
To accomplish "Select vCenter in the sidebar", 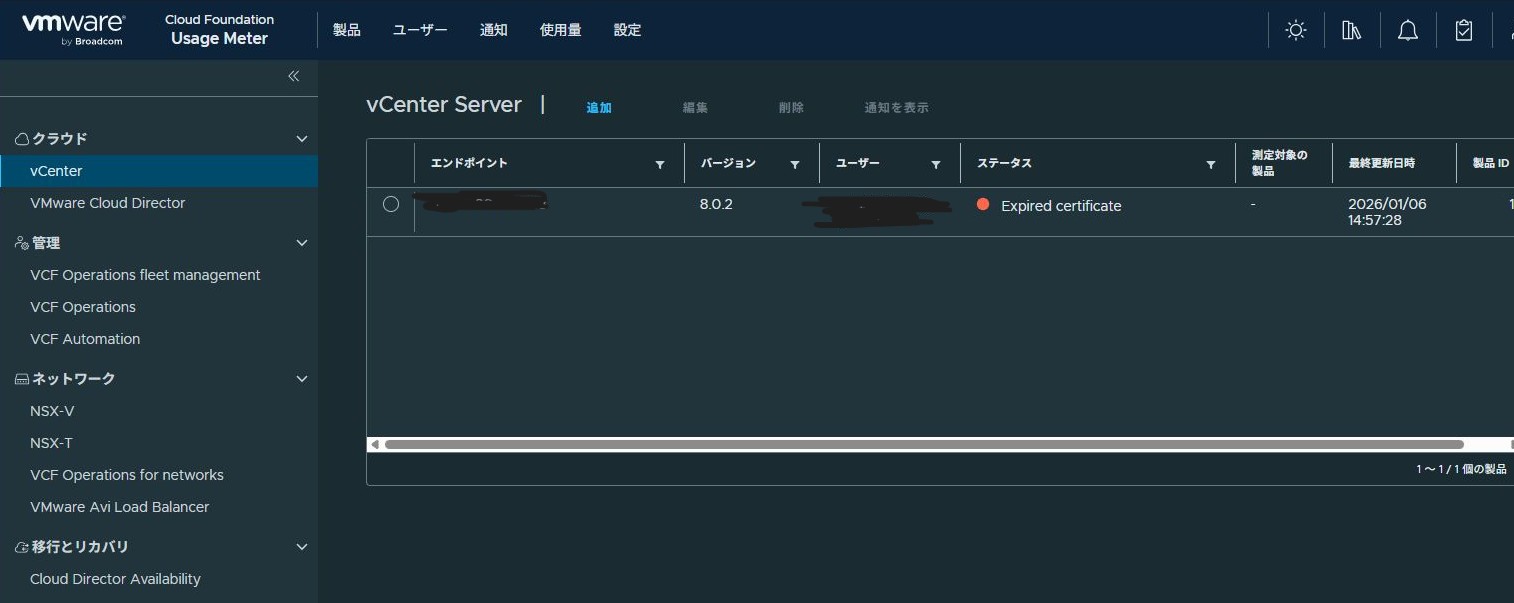I will [x=159, y=171].
